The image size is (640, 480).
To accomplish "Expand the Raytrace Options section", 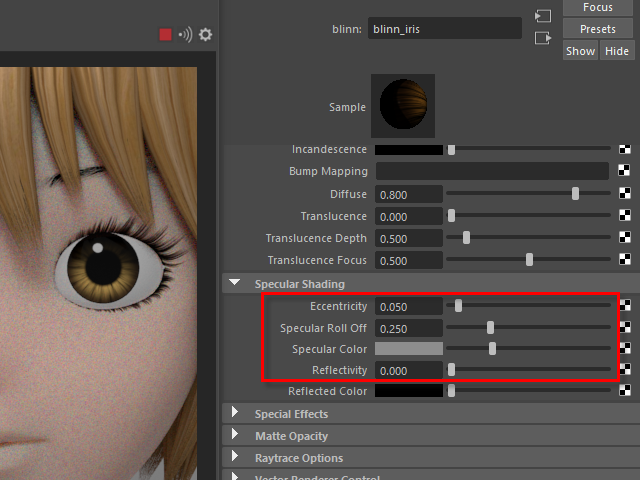I will (x=235, y=458).
